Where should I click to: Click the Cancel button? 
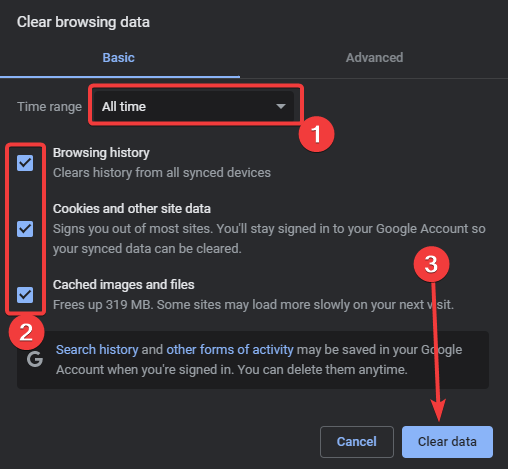pyautogui.click(x=357, y=442)
